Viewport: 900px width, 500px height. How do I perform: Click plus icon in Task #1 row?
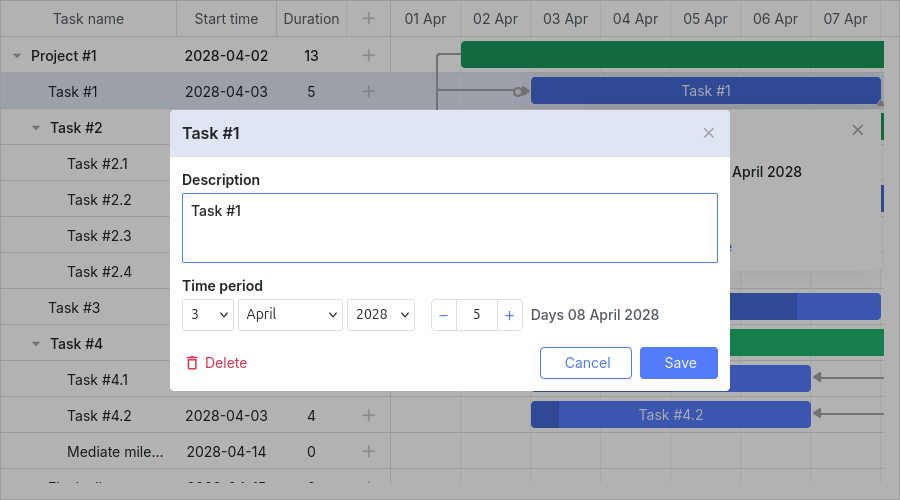(x=368, y=92)
